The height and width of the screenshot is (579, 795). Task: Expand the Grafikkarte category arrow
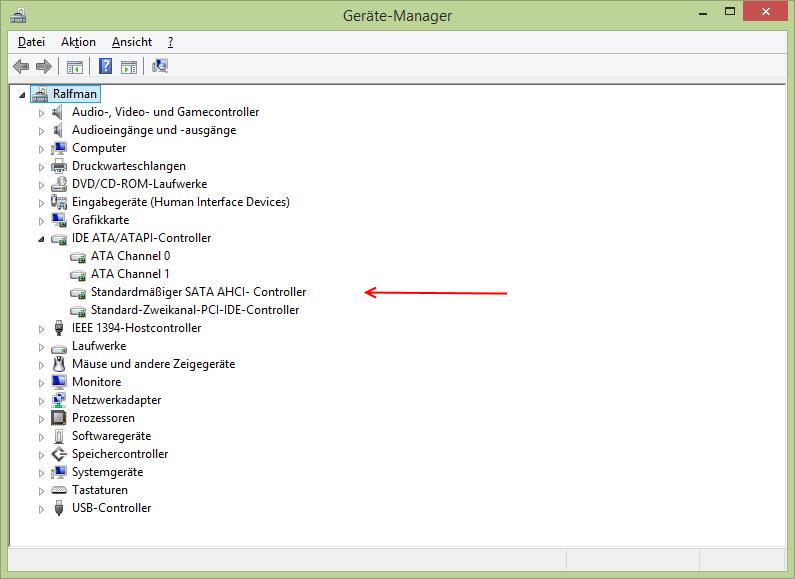pyautogui.click(x=42, y=221)
